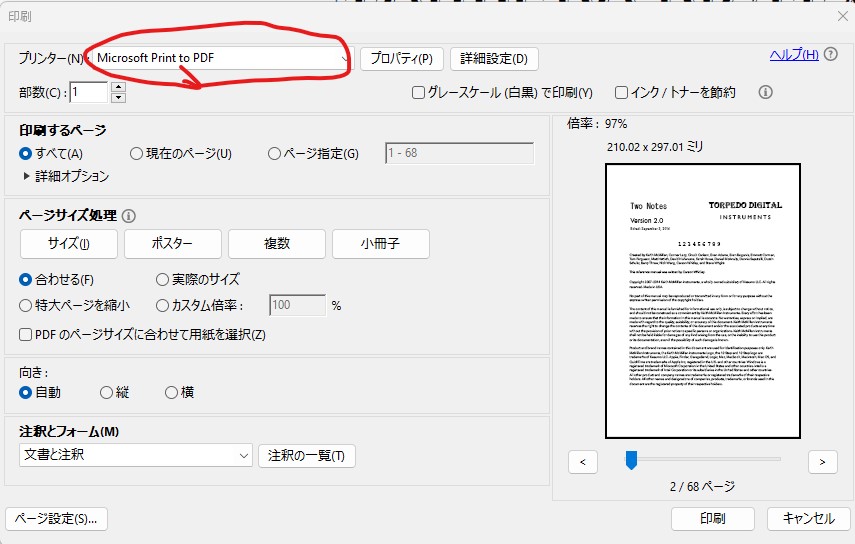Enable グレースケール (白黒) で印刷 checkbox
Screen dimensions: 855x544
click(420, 92)
